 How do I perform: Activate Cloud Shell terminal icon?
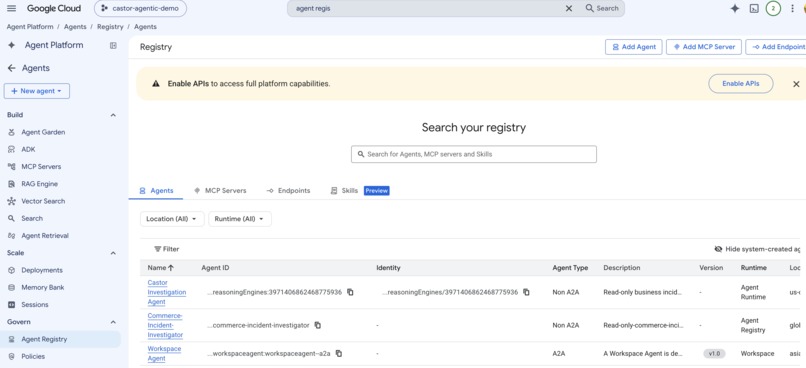[x=754, y=8]
